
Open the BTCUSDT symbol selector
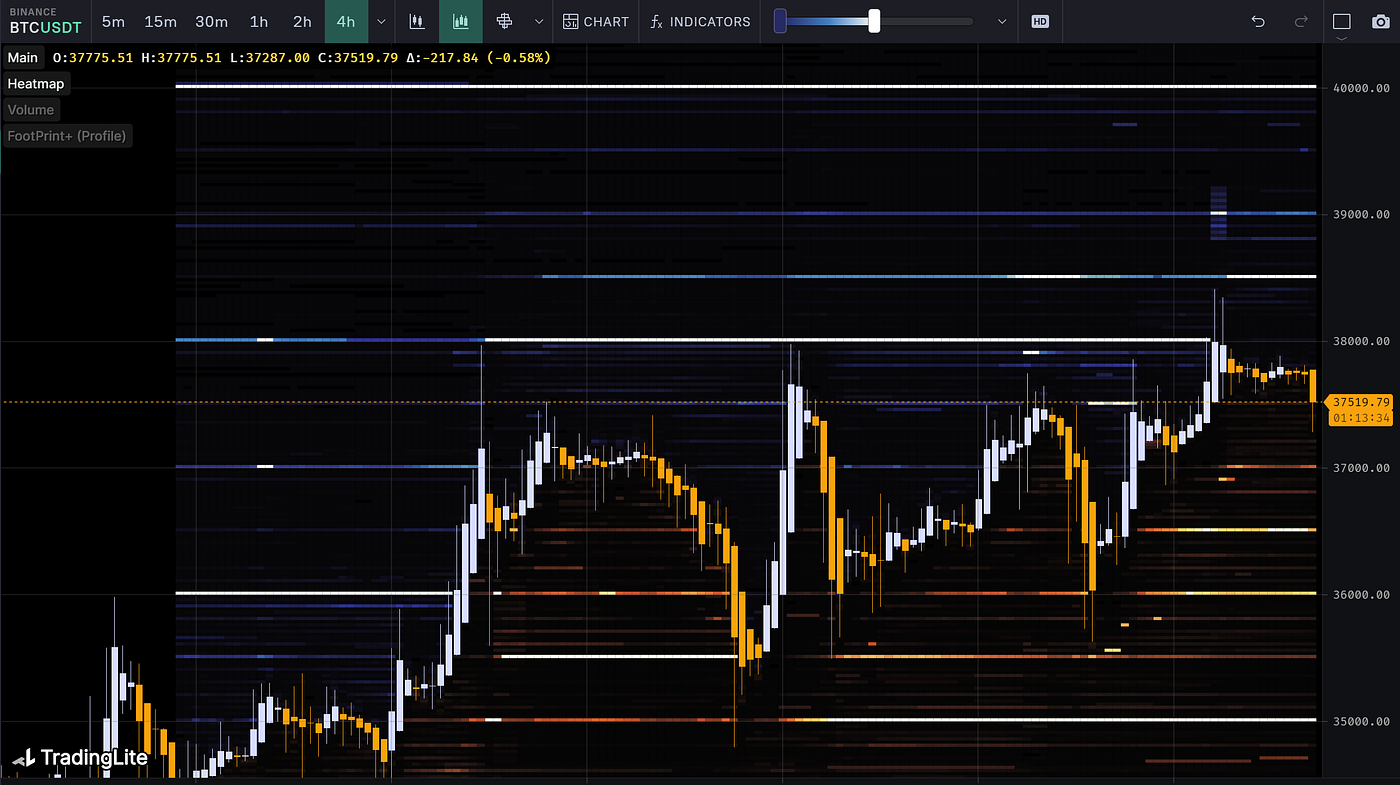pos(45,21)
